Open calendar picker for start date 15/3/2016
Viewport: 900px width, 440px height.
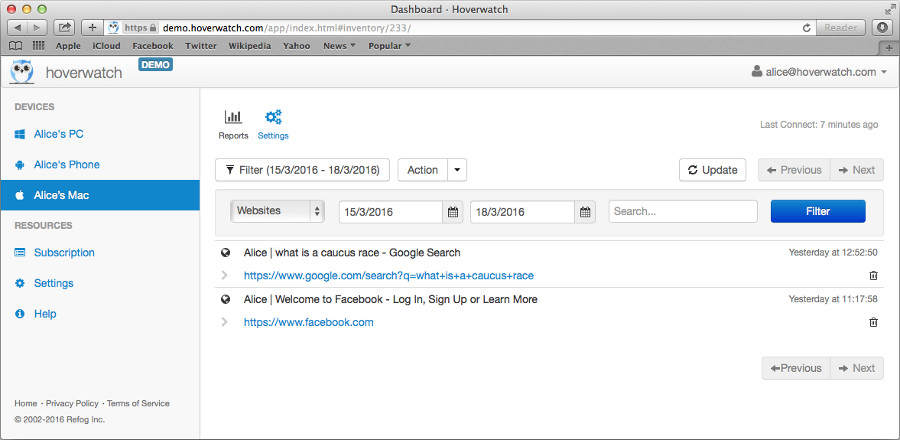click(453, 212)
